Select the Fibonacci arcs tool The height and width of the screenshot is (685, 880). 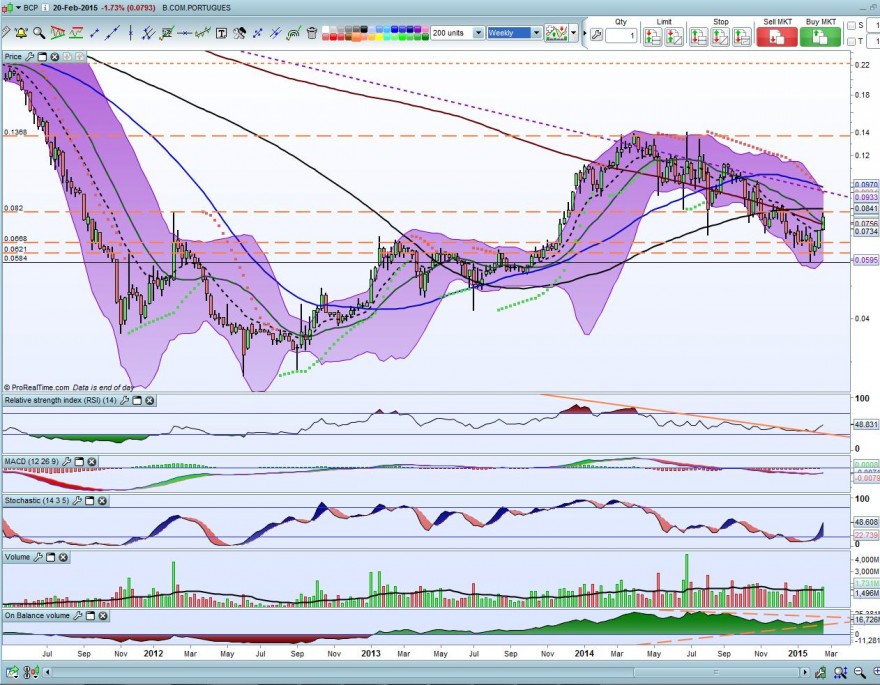tap(294, 33)
